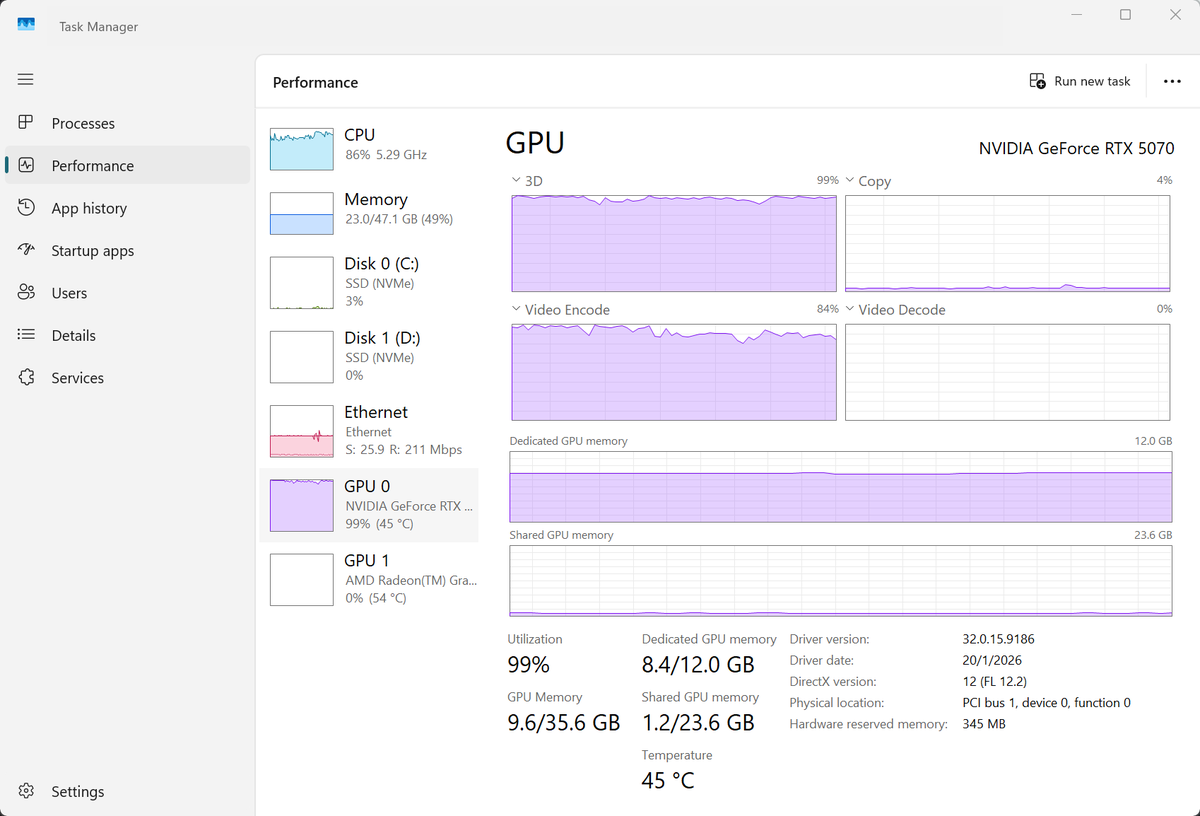Maximize the Task Manager window

(1125, 14)
